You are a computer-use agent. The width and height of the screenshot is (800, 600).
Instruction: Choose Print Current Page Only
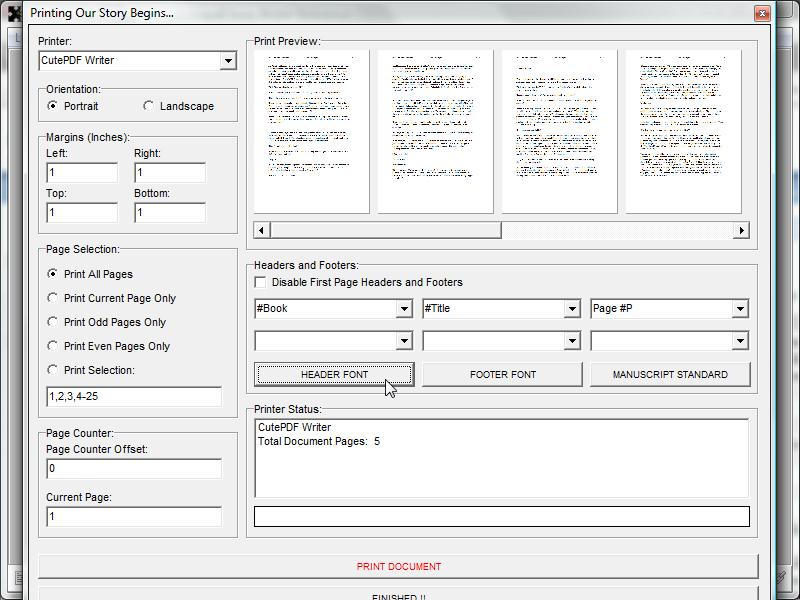[x=53, y=298]
